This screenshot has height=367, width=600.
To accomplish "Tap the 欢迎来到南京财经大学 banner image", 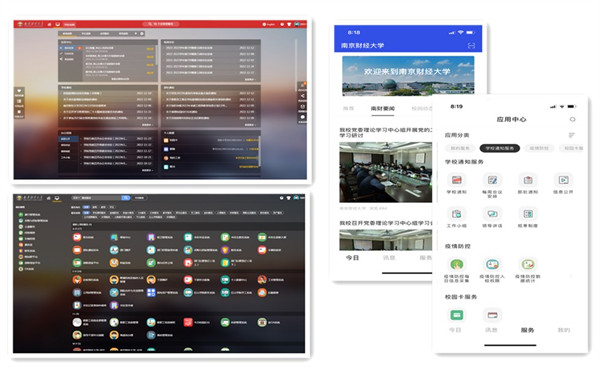I will click(x=408, y=75).
